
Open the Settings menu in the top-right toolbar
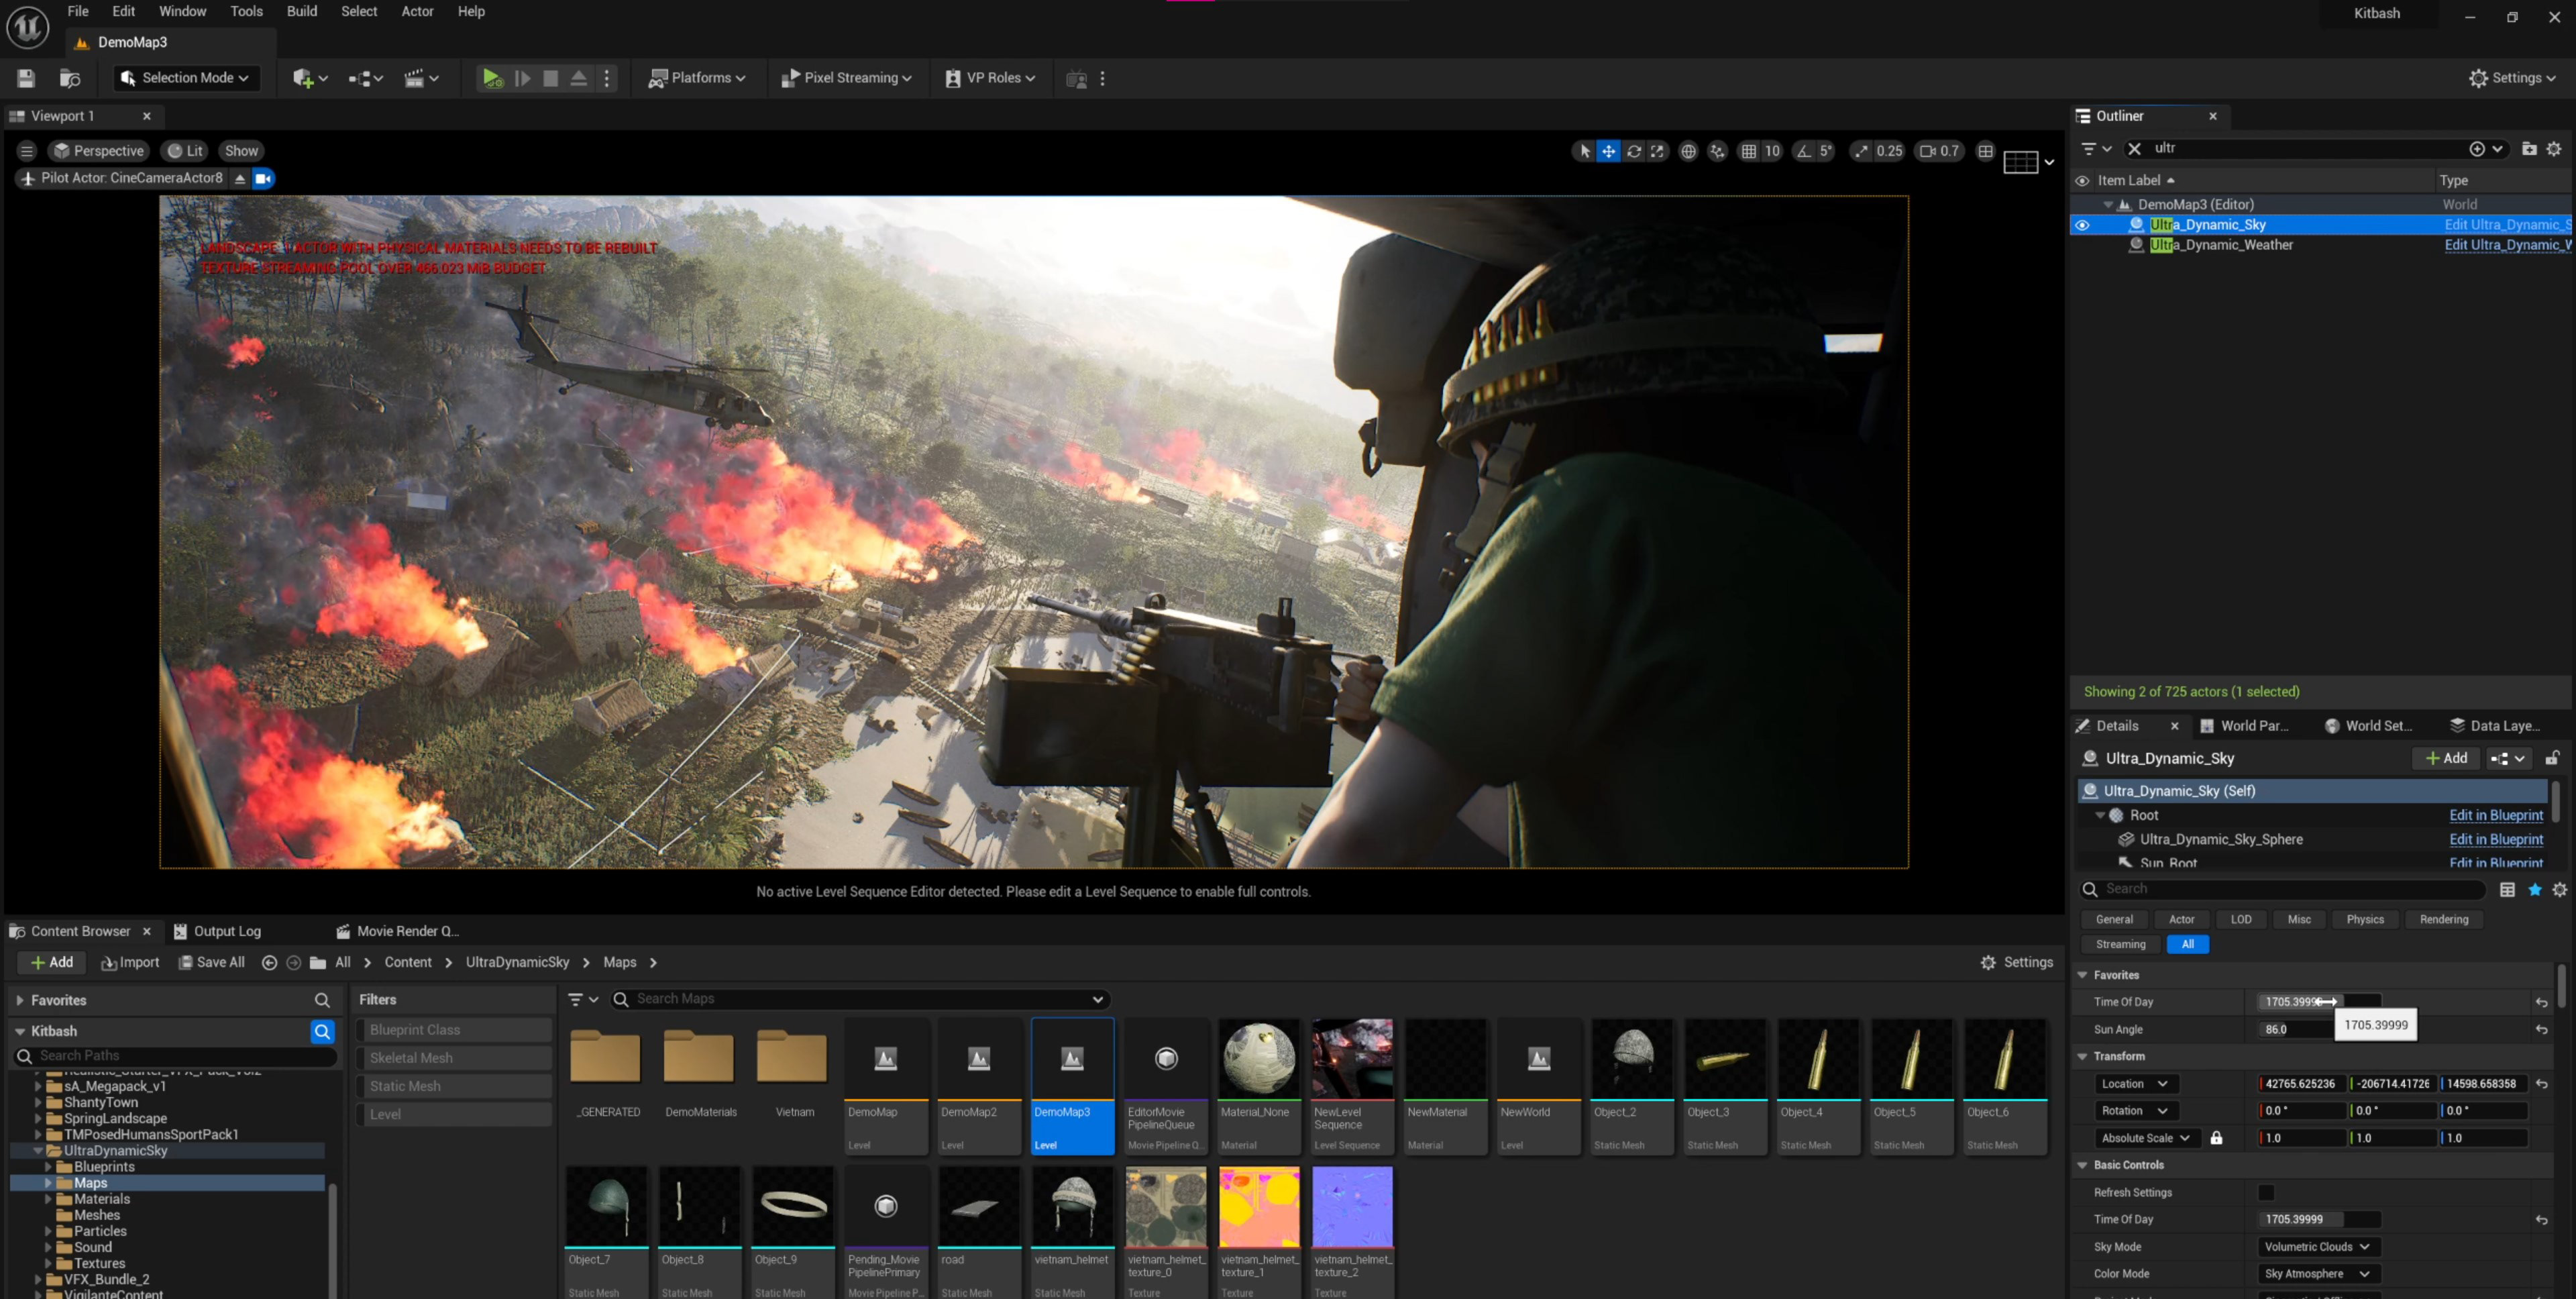[x=2512, y=78]
